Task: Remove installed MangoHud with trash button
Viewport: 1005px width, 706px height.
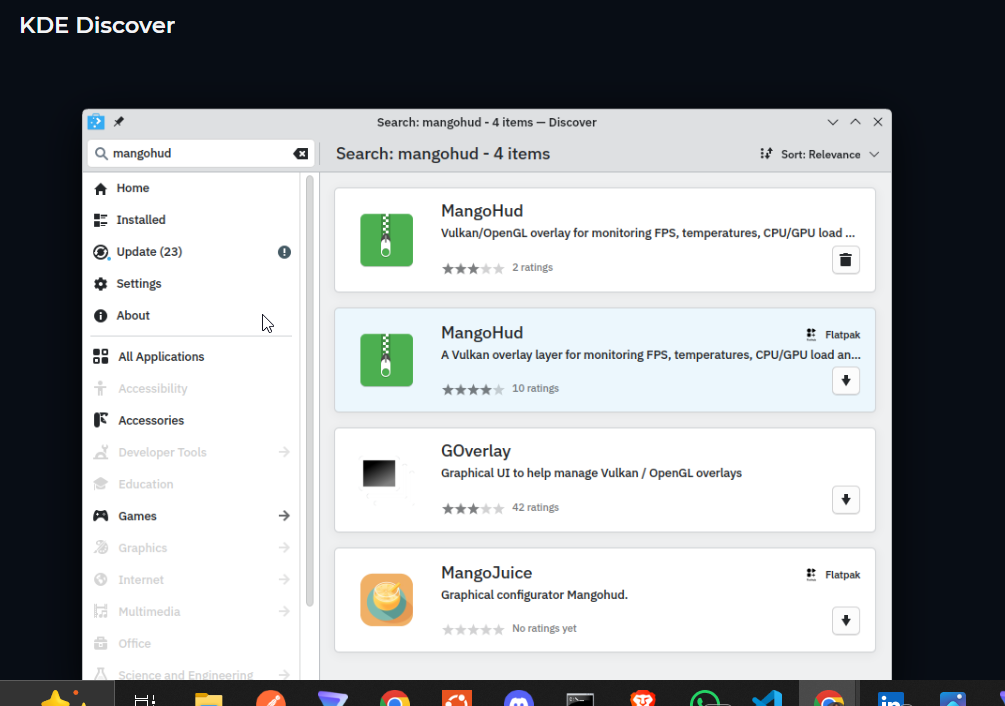Action: 845,260
